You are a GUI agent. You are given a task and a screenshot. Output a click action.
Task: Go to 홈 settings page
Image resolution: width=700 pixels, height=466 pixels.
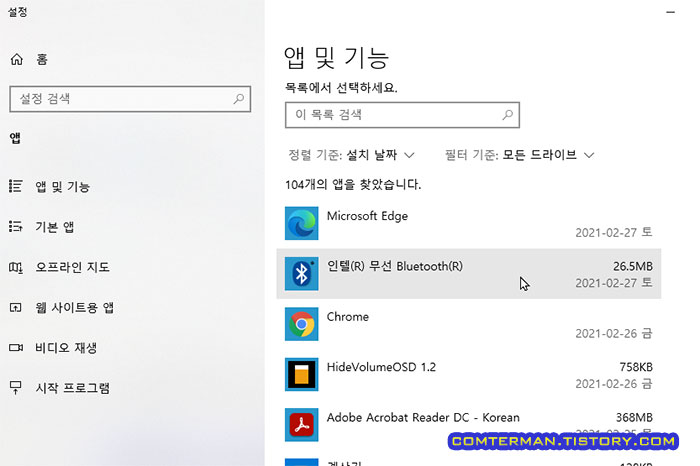[42, 59]
